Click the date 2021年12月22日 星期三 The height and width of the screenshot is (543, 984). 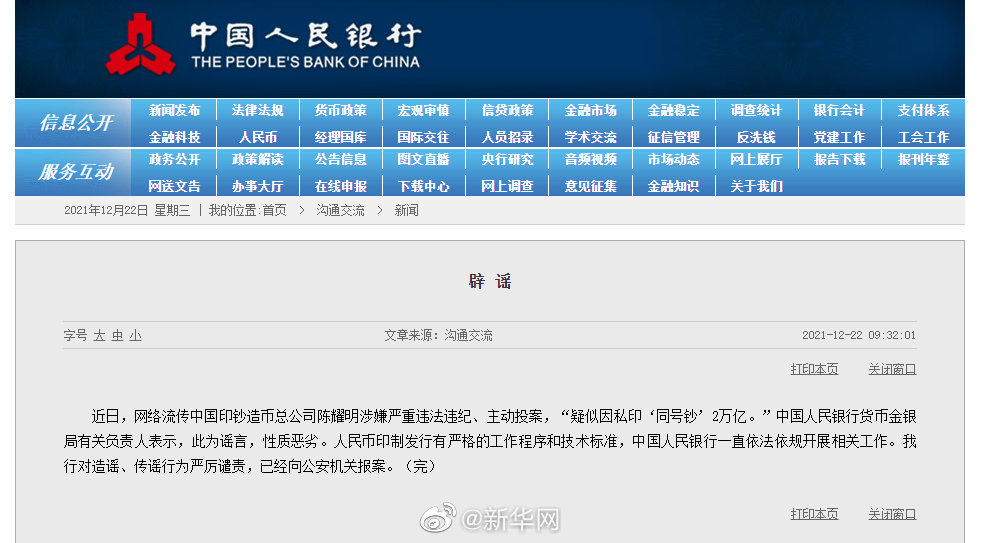point(127,210)
